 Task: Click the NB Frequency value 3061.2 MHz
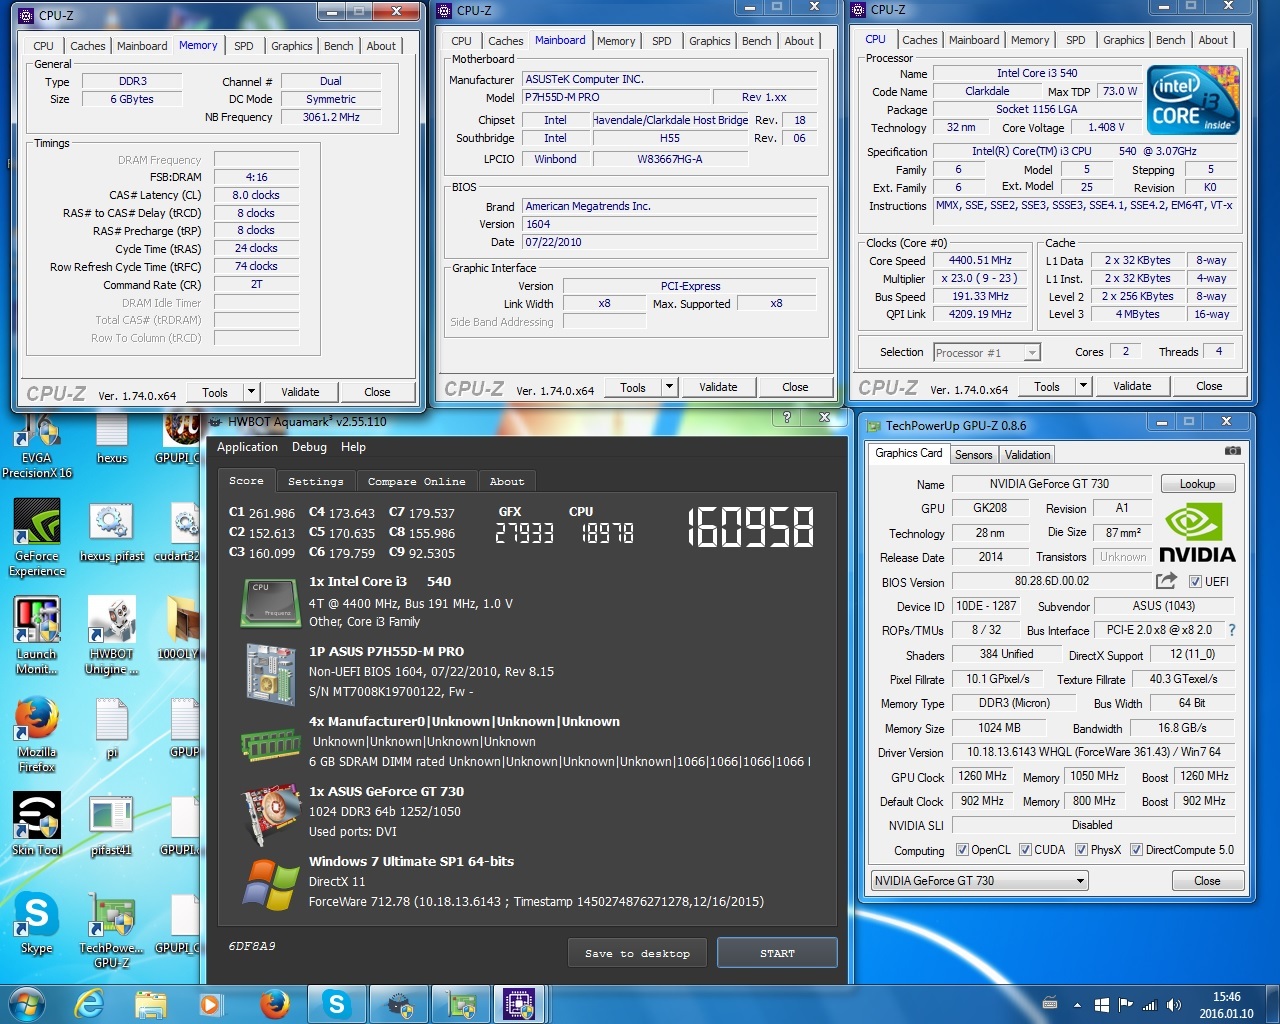tap(331, 117)
